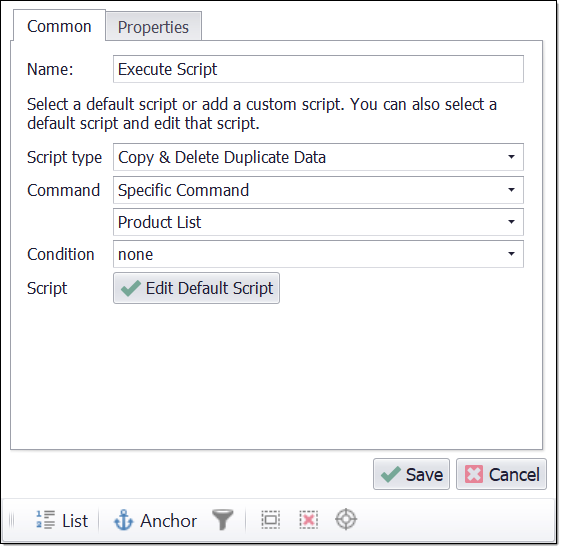Click the List text label in toolbar

(x=75, y=522)
